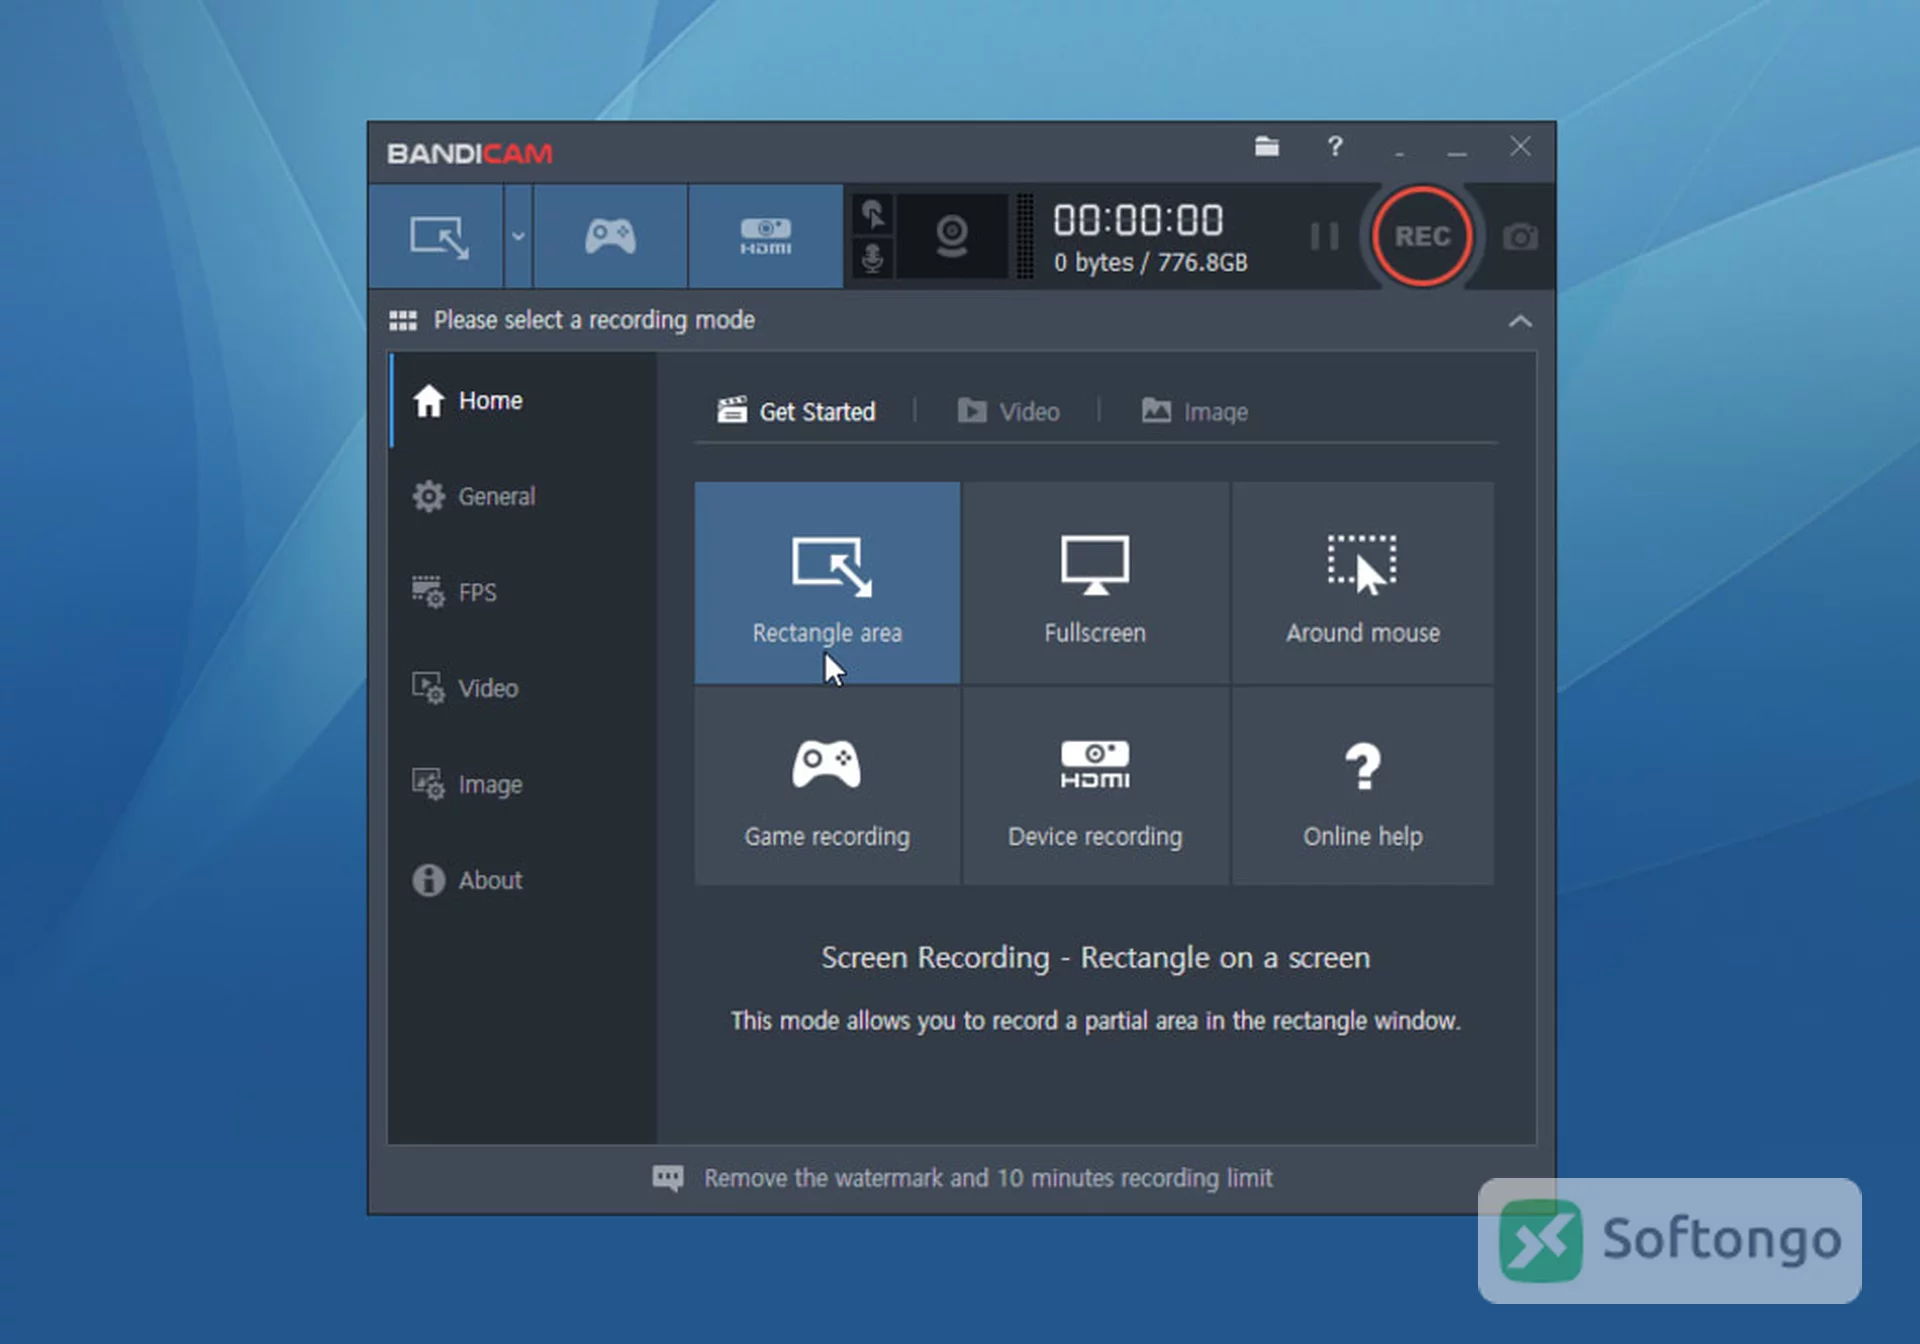The width and height of the screenshot is (1920, 1344).
Task: Choose the Game recording tile
Action: pyautogui.click(x=827, y=786)
